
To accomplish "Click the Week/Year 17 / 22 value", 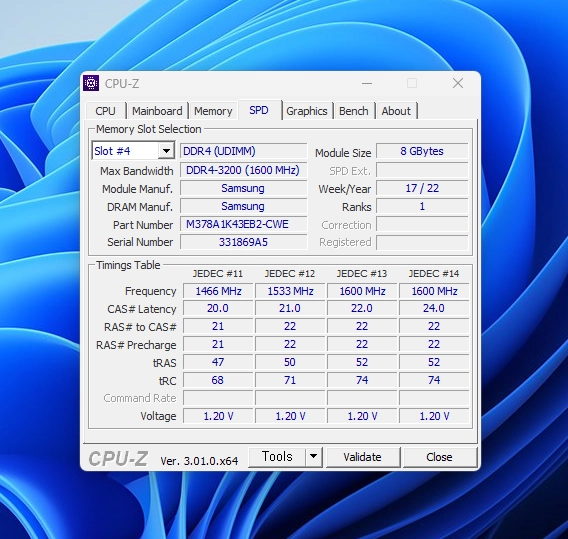I will click(422, 188).
